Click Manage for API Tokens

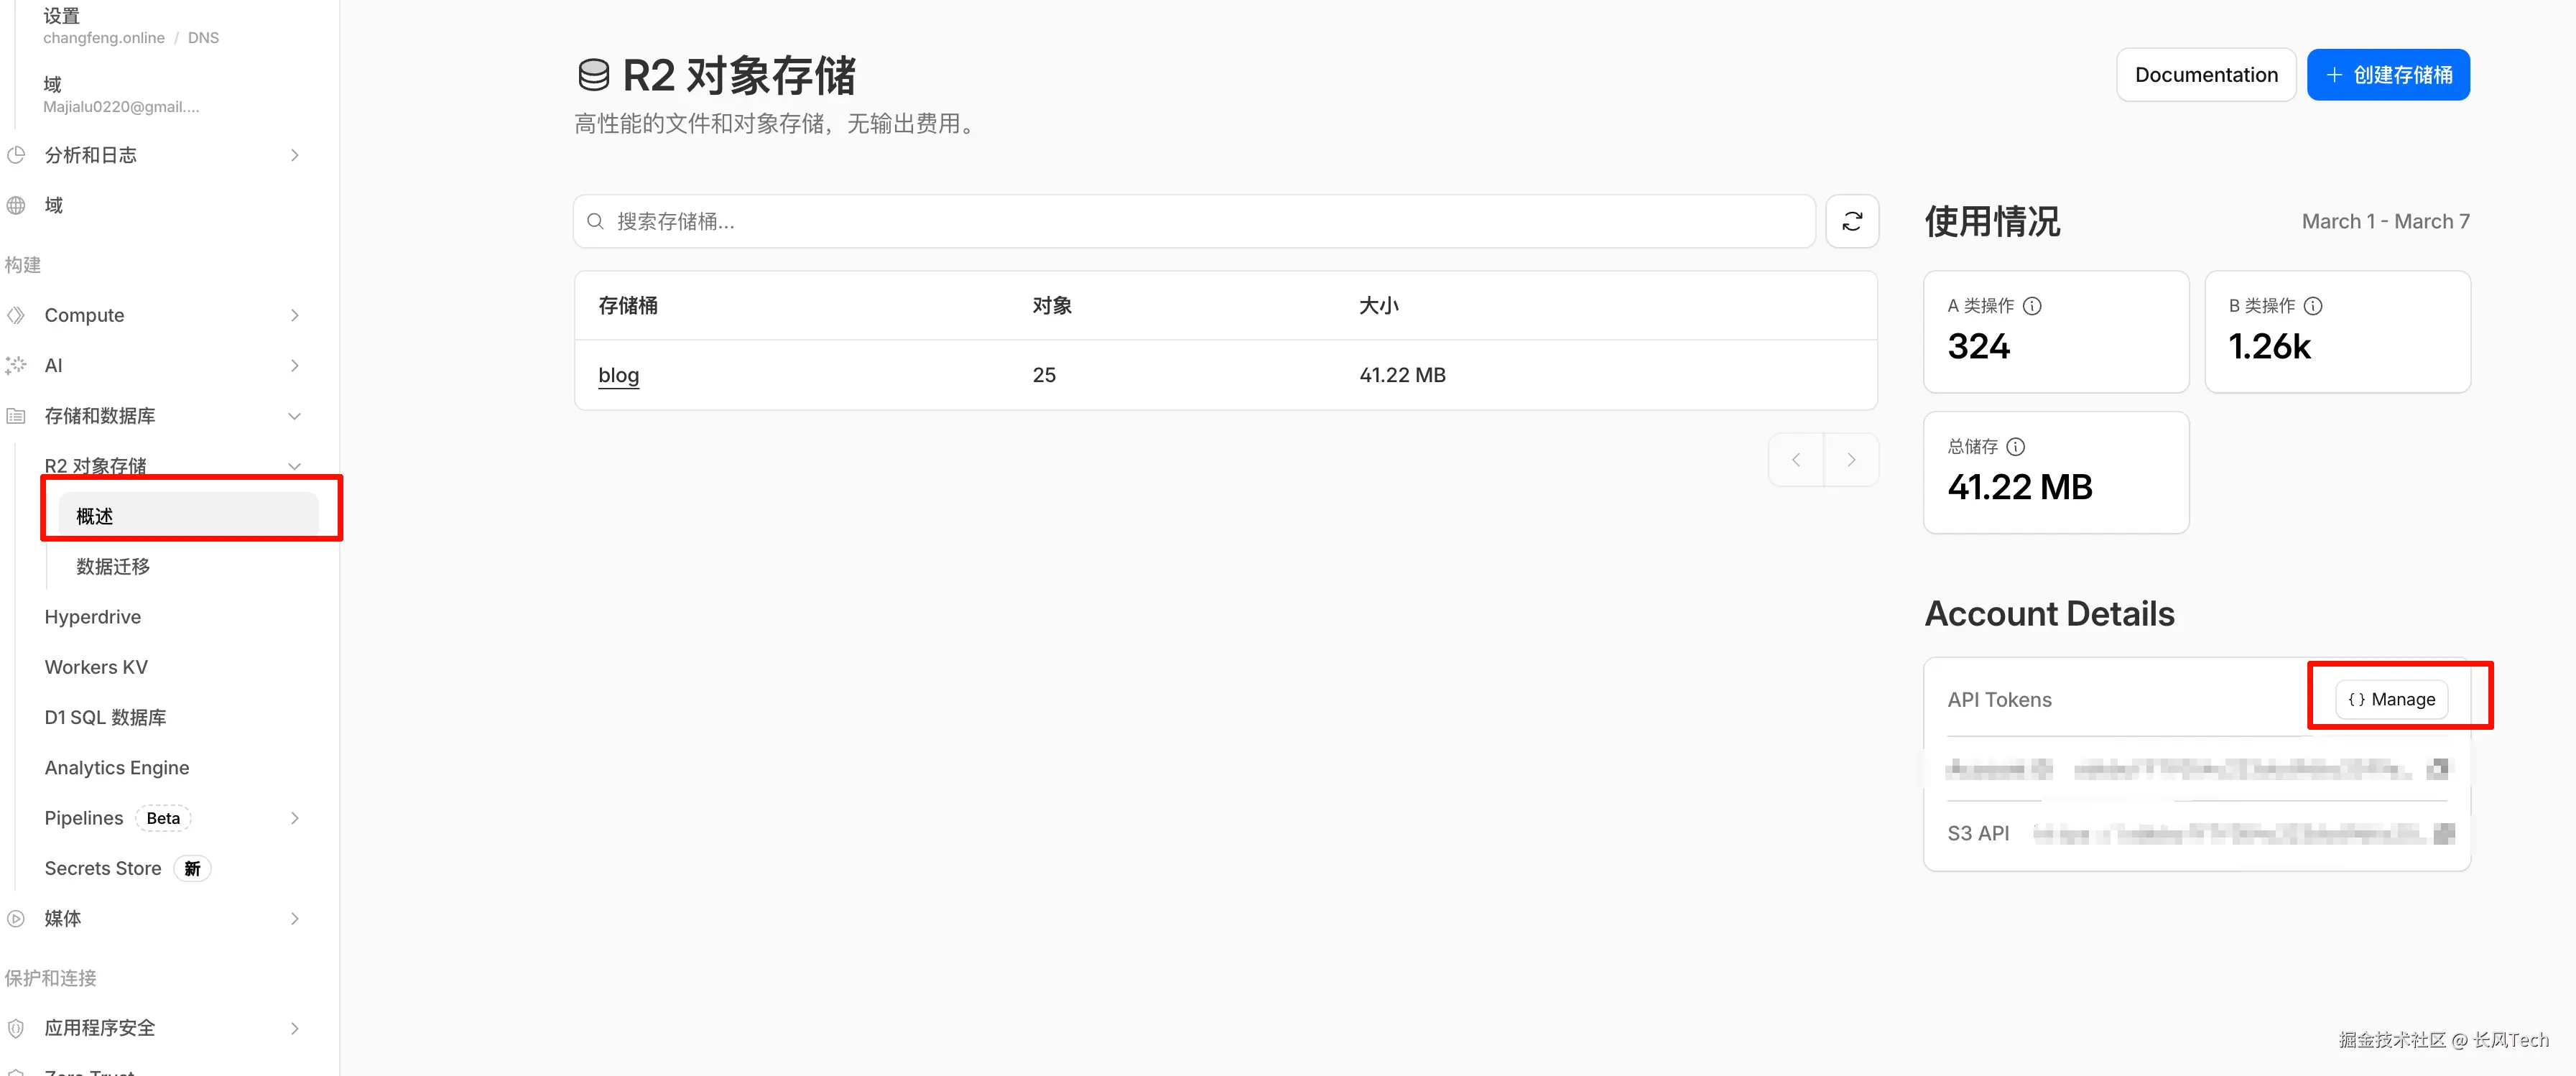(2391, 699)
